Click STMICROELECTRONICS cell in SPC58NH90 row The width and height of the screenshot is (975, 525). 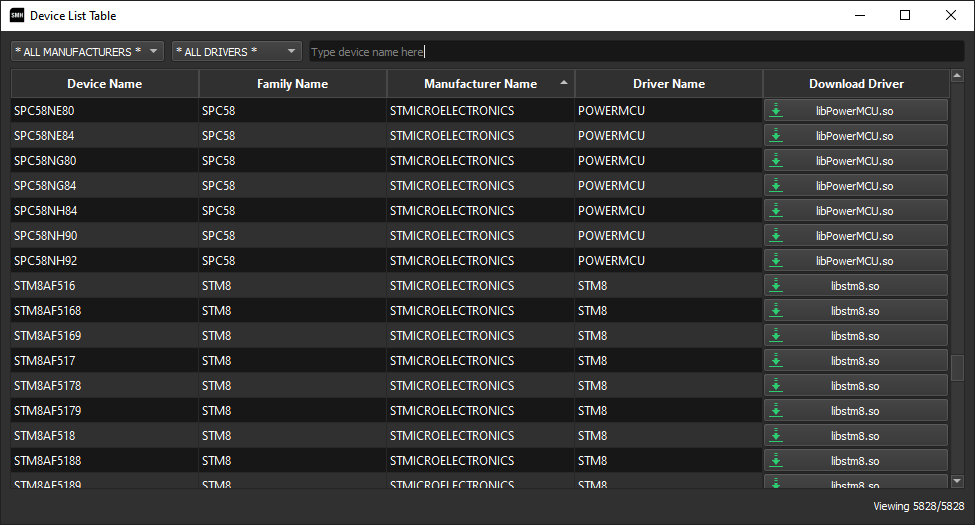point(481,236)
